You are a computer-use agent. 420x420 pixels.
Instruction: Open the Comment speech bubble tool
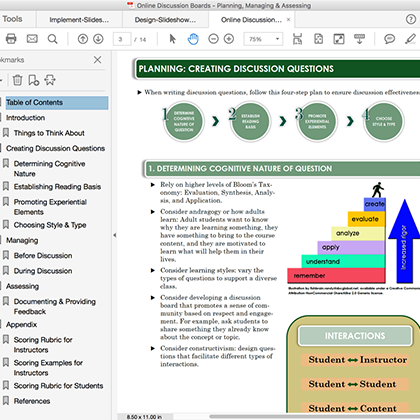pyautogui.click(x=389, y=39)
